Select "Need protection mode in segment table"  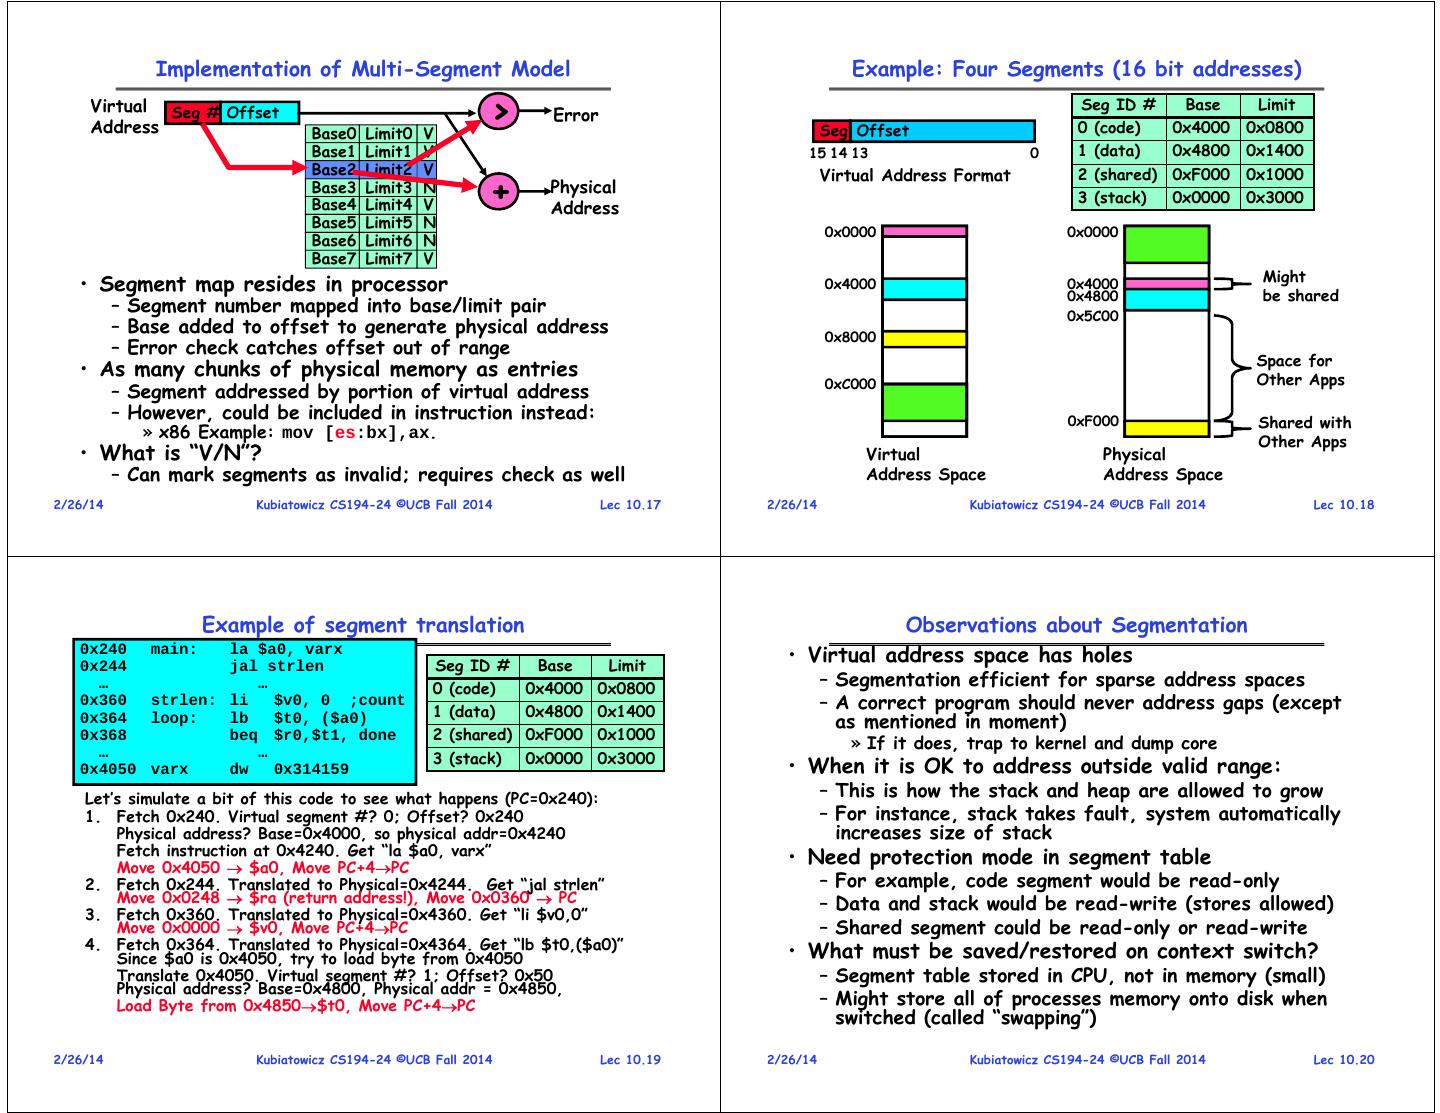click(x=1009, y=857)
